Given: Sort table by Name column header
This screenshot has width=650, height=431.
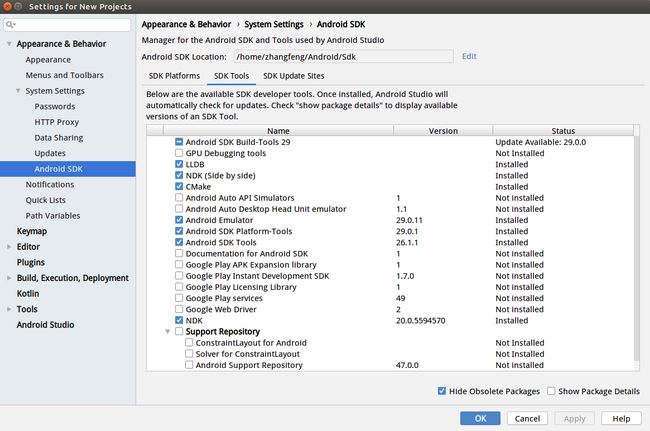Looking at the screenshot, I should [278, 131].
